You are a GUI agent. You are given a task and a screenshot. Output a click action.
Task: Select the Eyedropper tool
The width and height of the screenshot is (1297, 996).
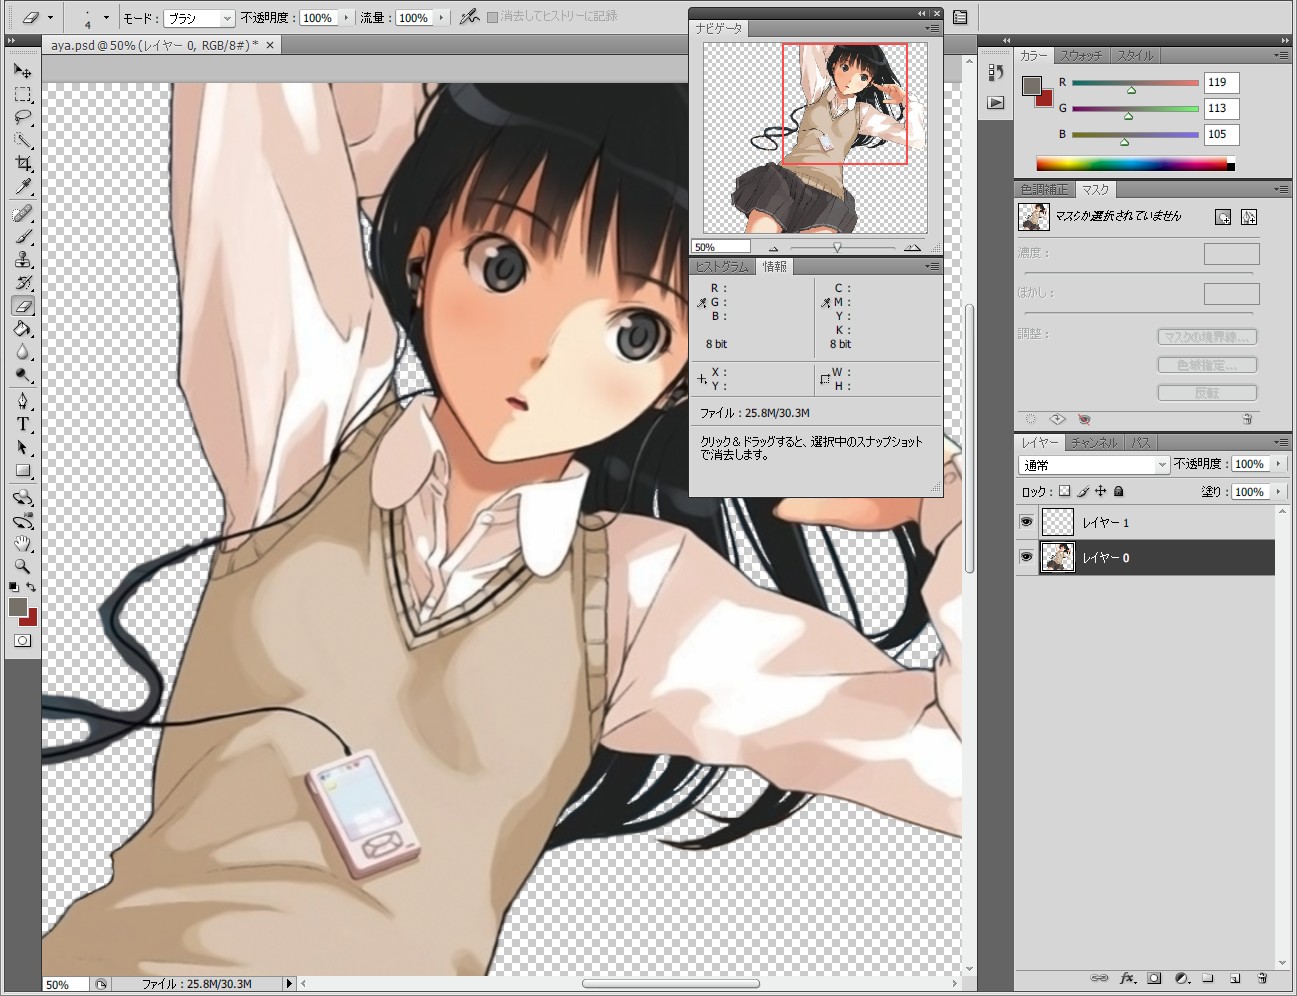tap(23, 187)
